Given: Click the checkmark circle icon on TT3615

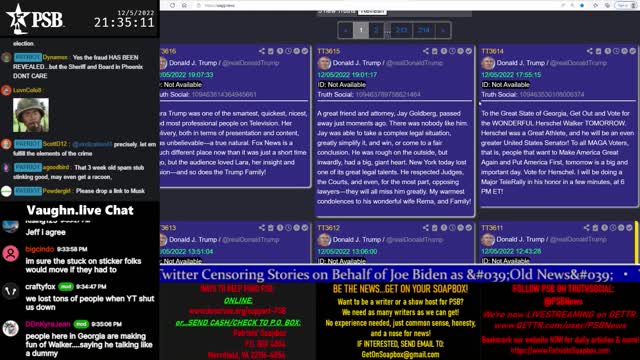Looking at the screenshot, I should click(469, 51).
